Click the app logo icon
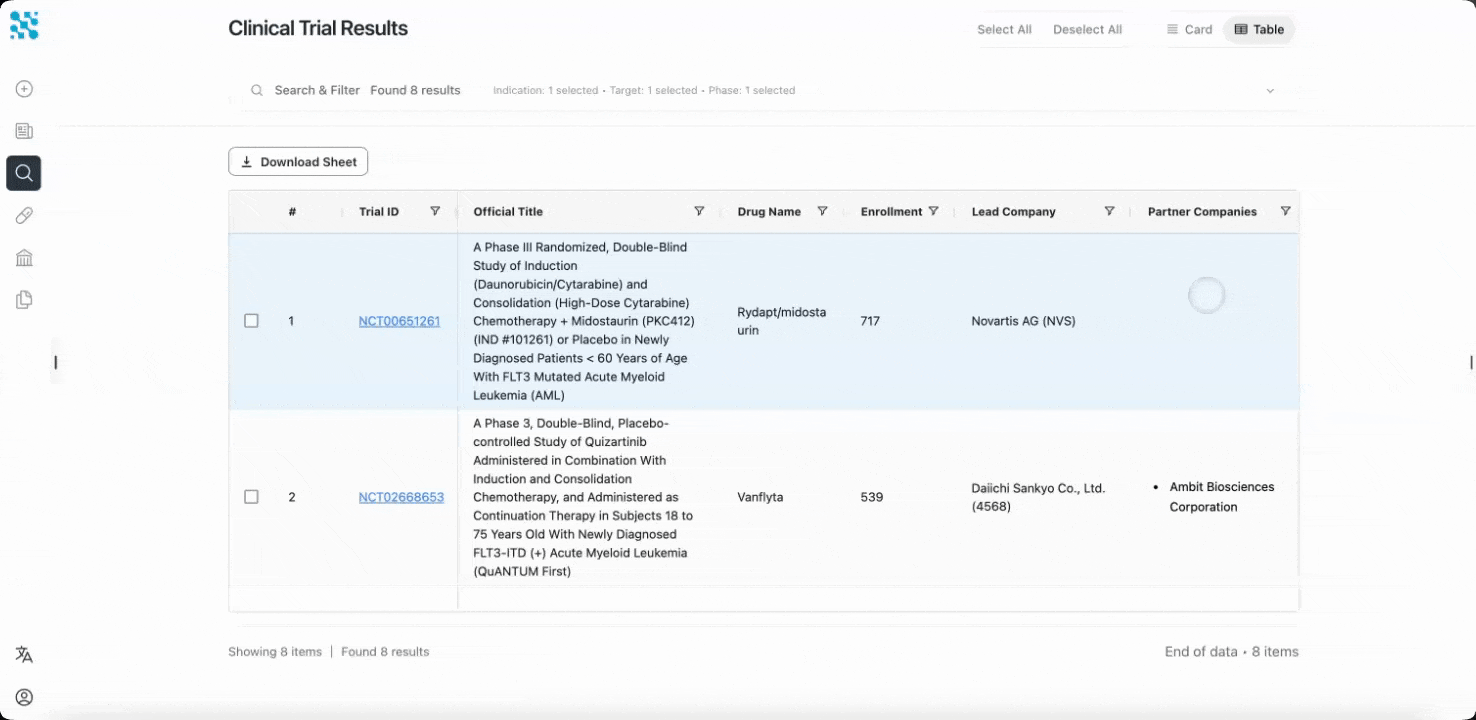 pyautogui.click(x=24, y=25)
